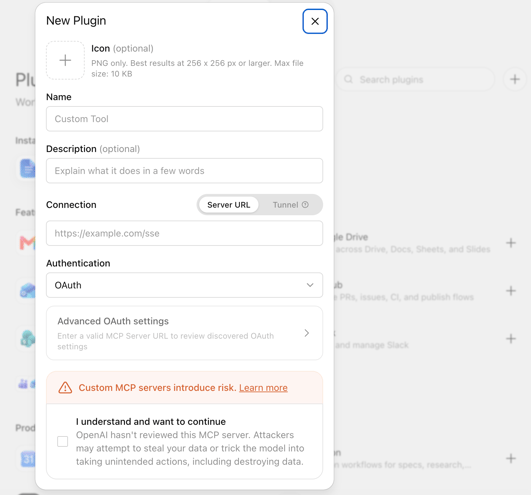This screenshot has width=531, height=495.
Task: Close the New Plugin dialog
Action: pos(315,21)
